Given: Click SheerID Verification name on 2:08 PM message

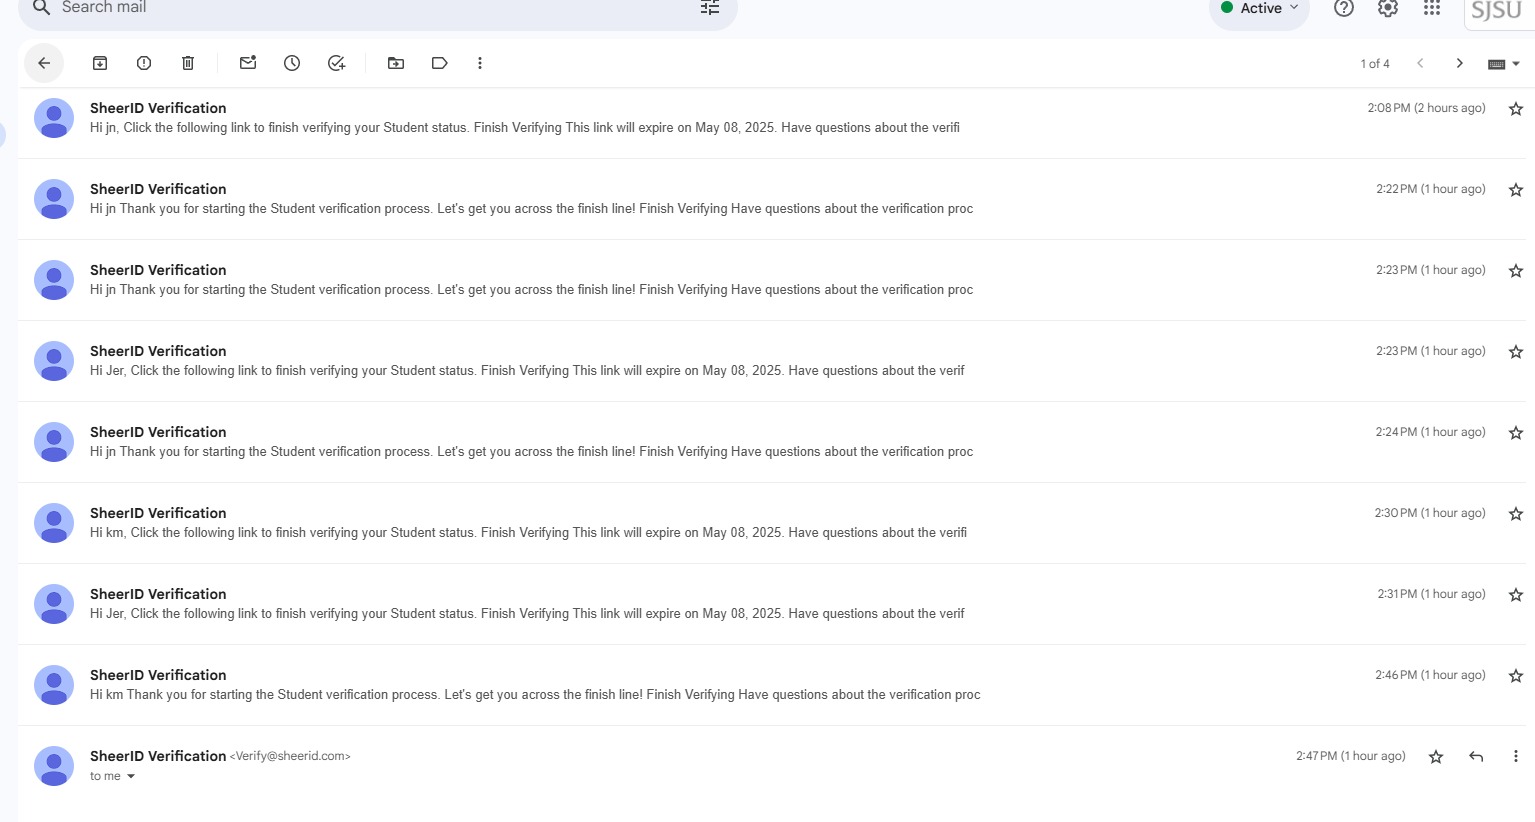Looking at the screenshot, I should coord(158,108).
